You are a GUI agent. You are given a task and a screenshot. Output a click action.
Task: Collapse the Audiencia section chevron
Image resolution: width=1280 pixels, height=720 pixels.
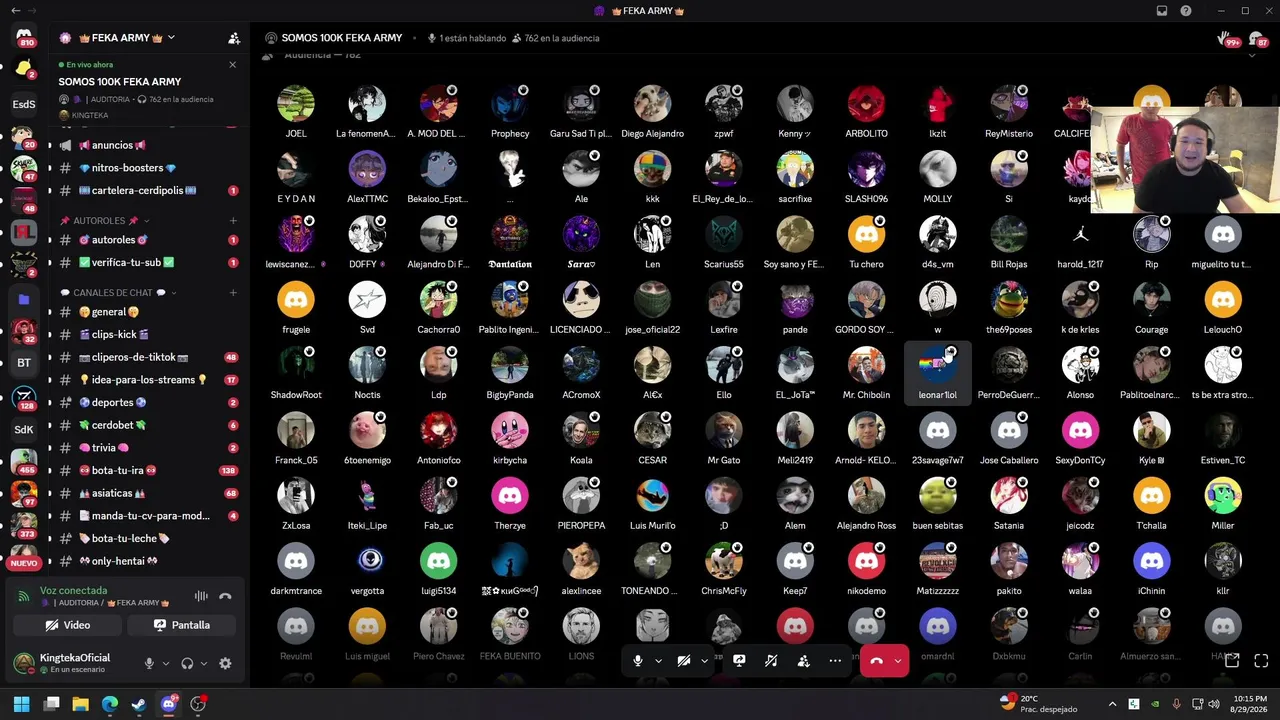pos(1252,56)
